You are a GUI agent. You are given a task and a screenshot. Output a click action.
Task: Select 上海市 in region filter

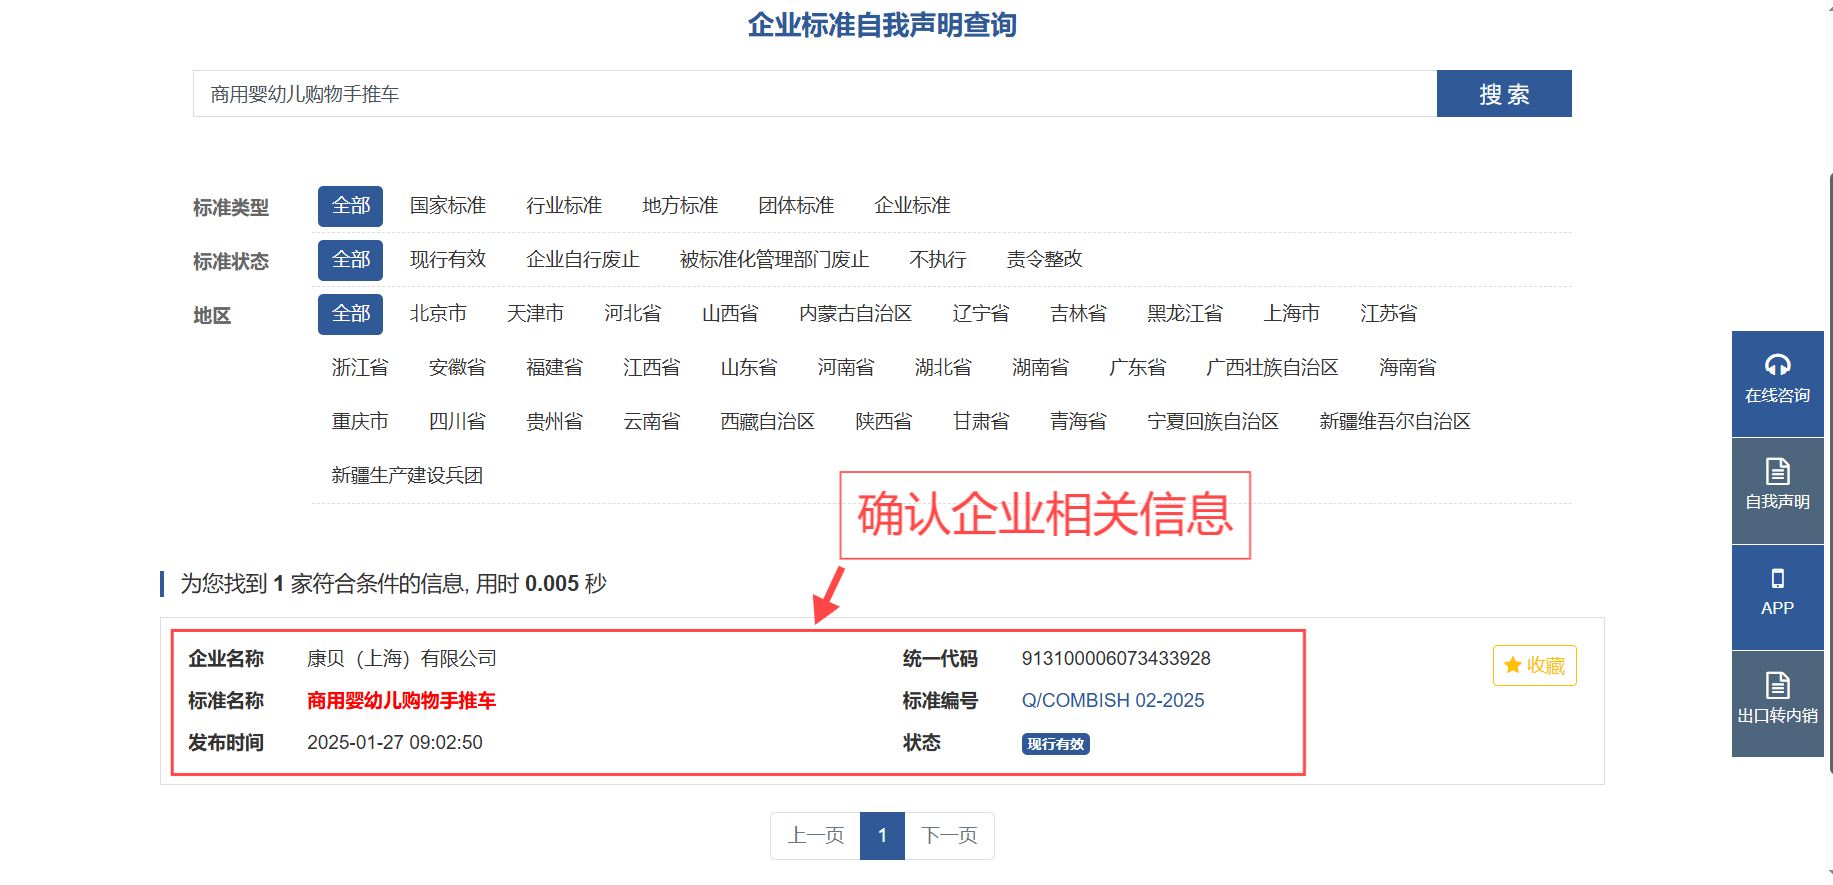(1290, 314)
